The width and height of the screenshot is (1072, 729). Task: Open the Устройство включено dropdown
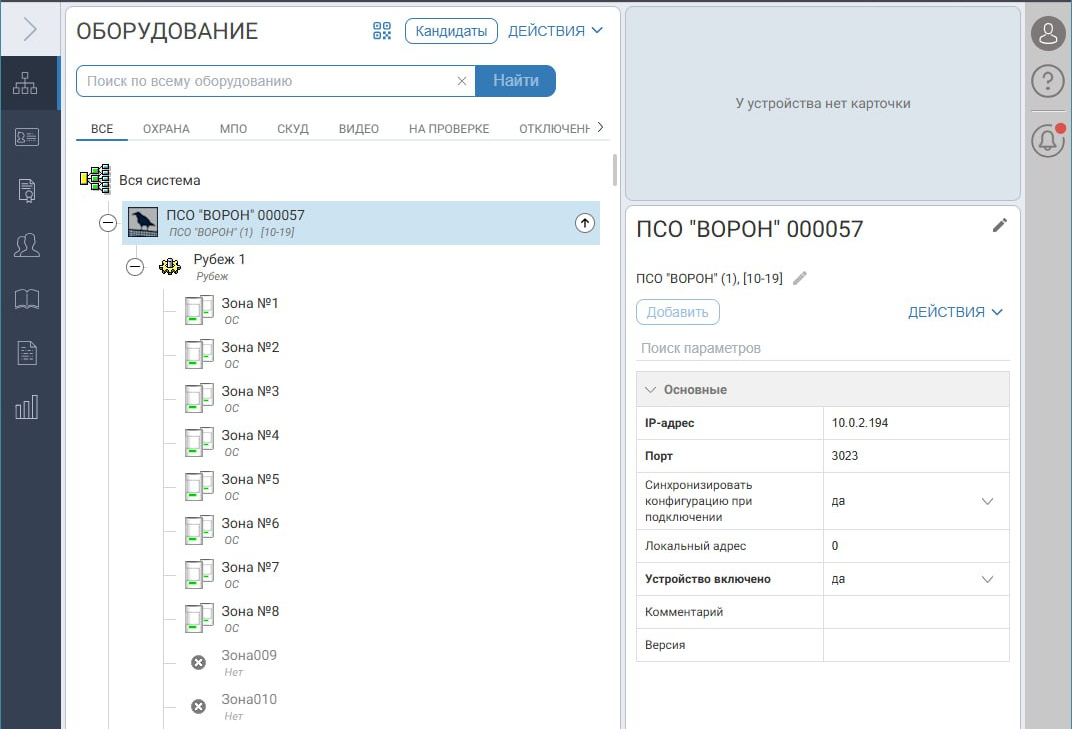(987, 579)
